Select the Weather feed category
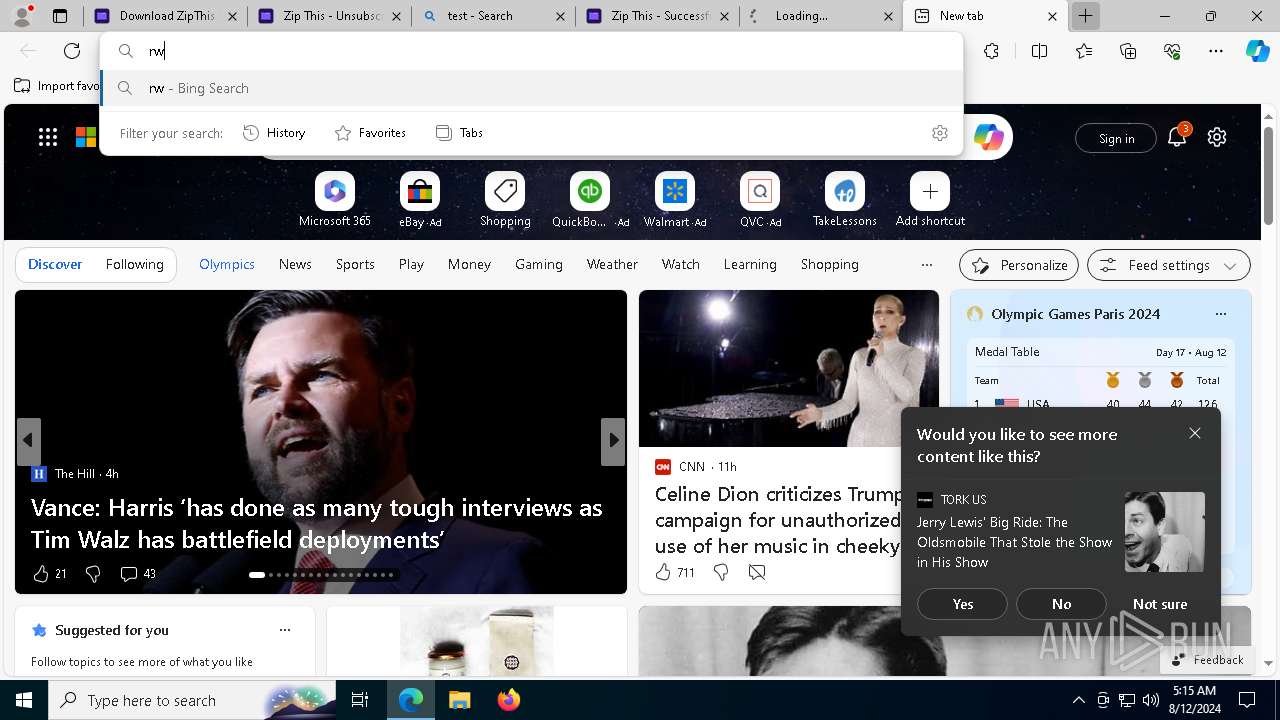Image resolution: width=1280 pixels, height=720 pixels. pyautogui.click(x=612, y=264)
